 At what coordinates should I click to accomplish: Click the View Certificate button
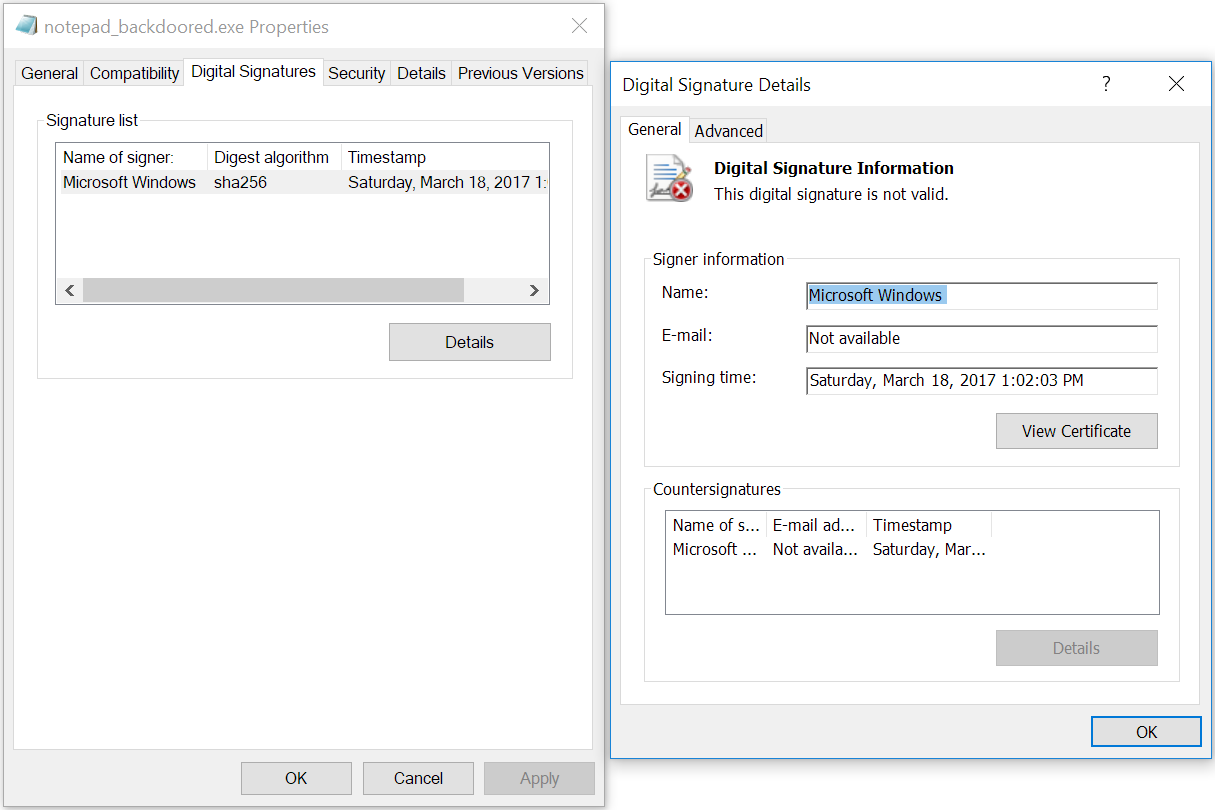click(x=1076, y=431)
